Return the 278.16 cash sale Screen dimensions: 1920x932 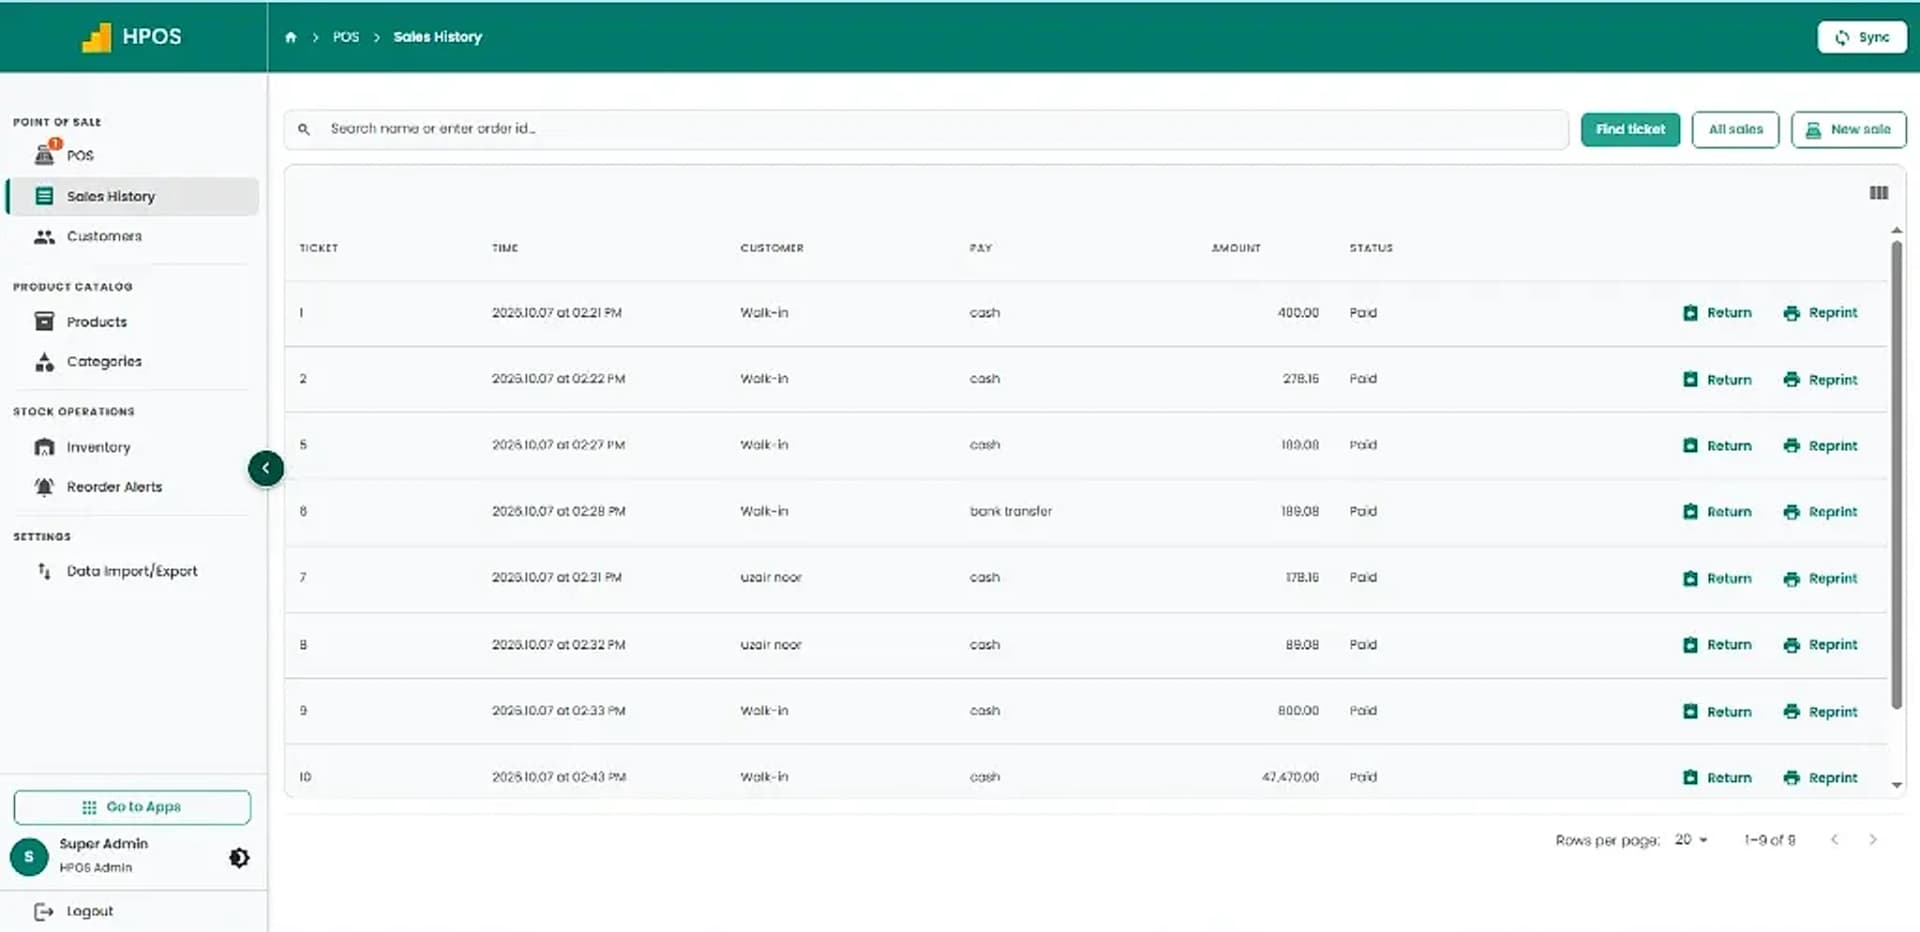[1717, 380]
